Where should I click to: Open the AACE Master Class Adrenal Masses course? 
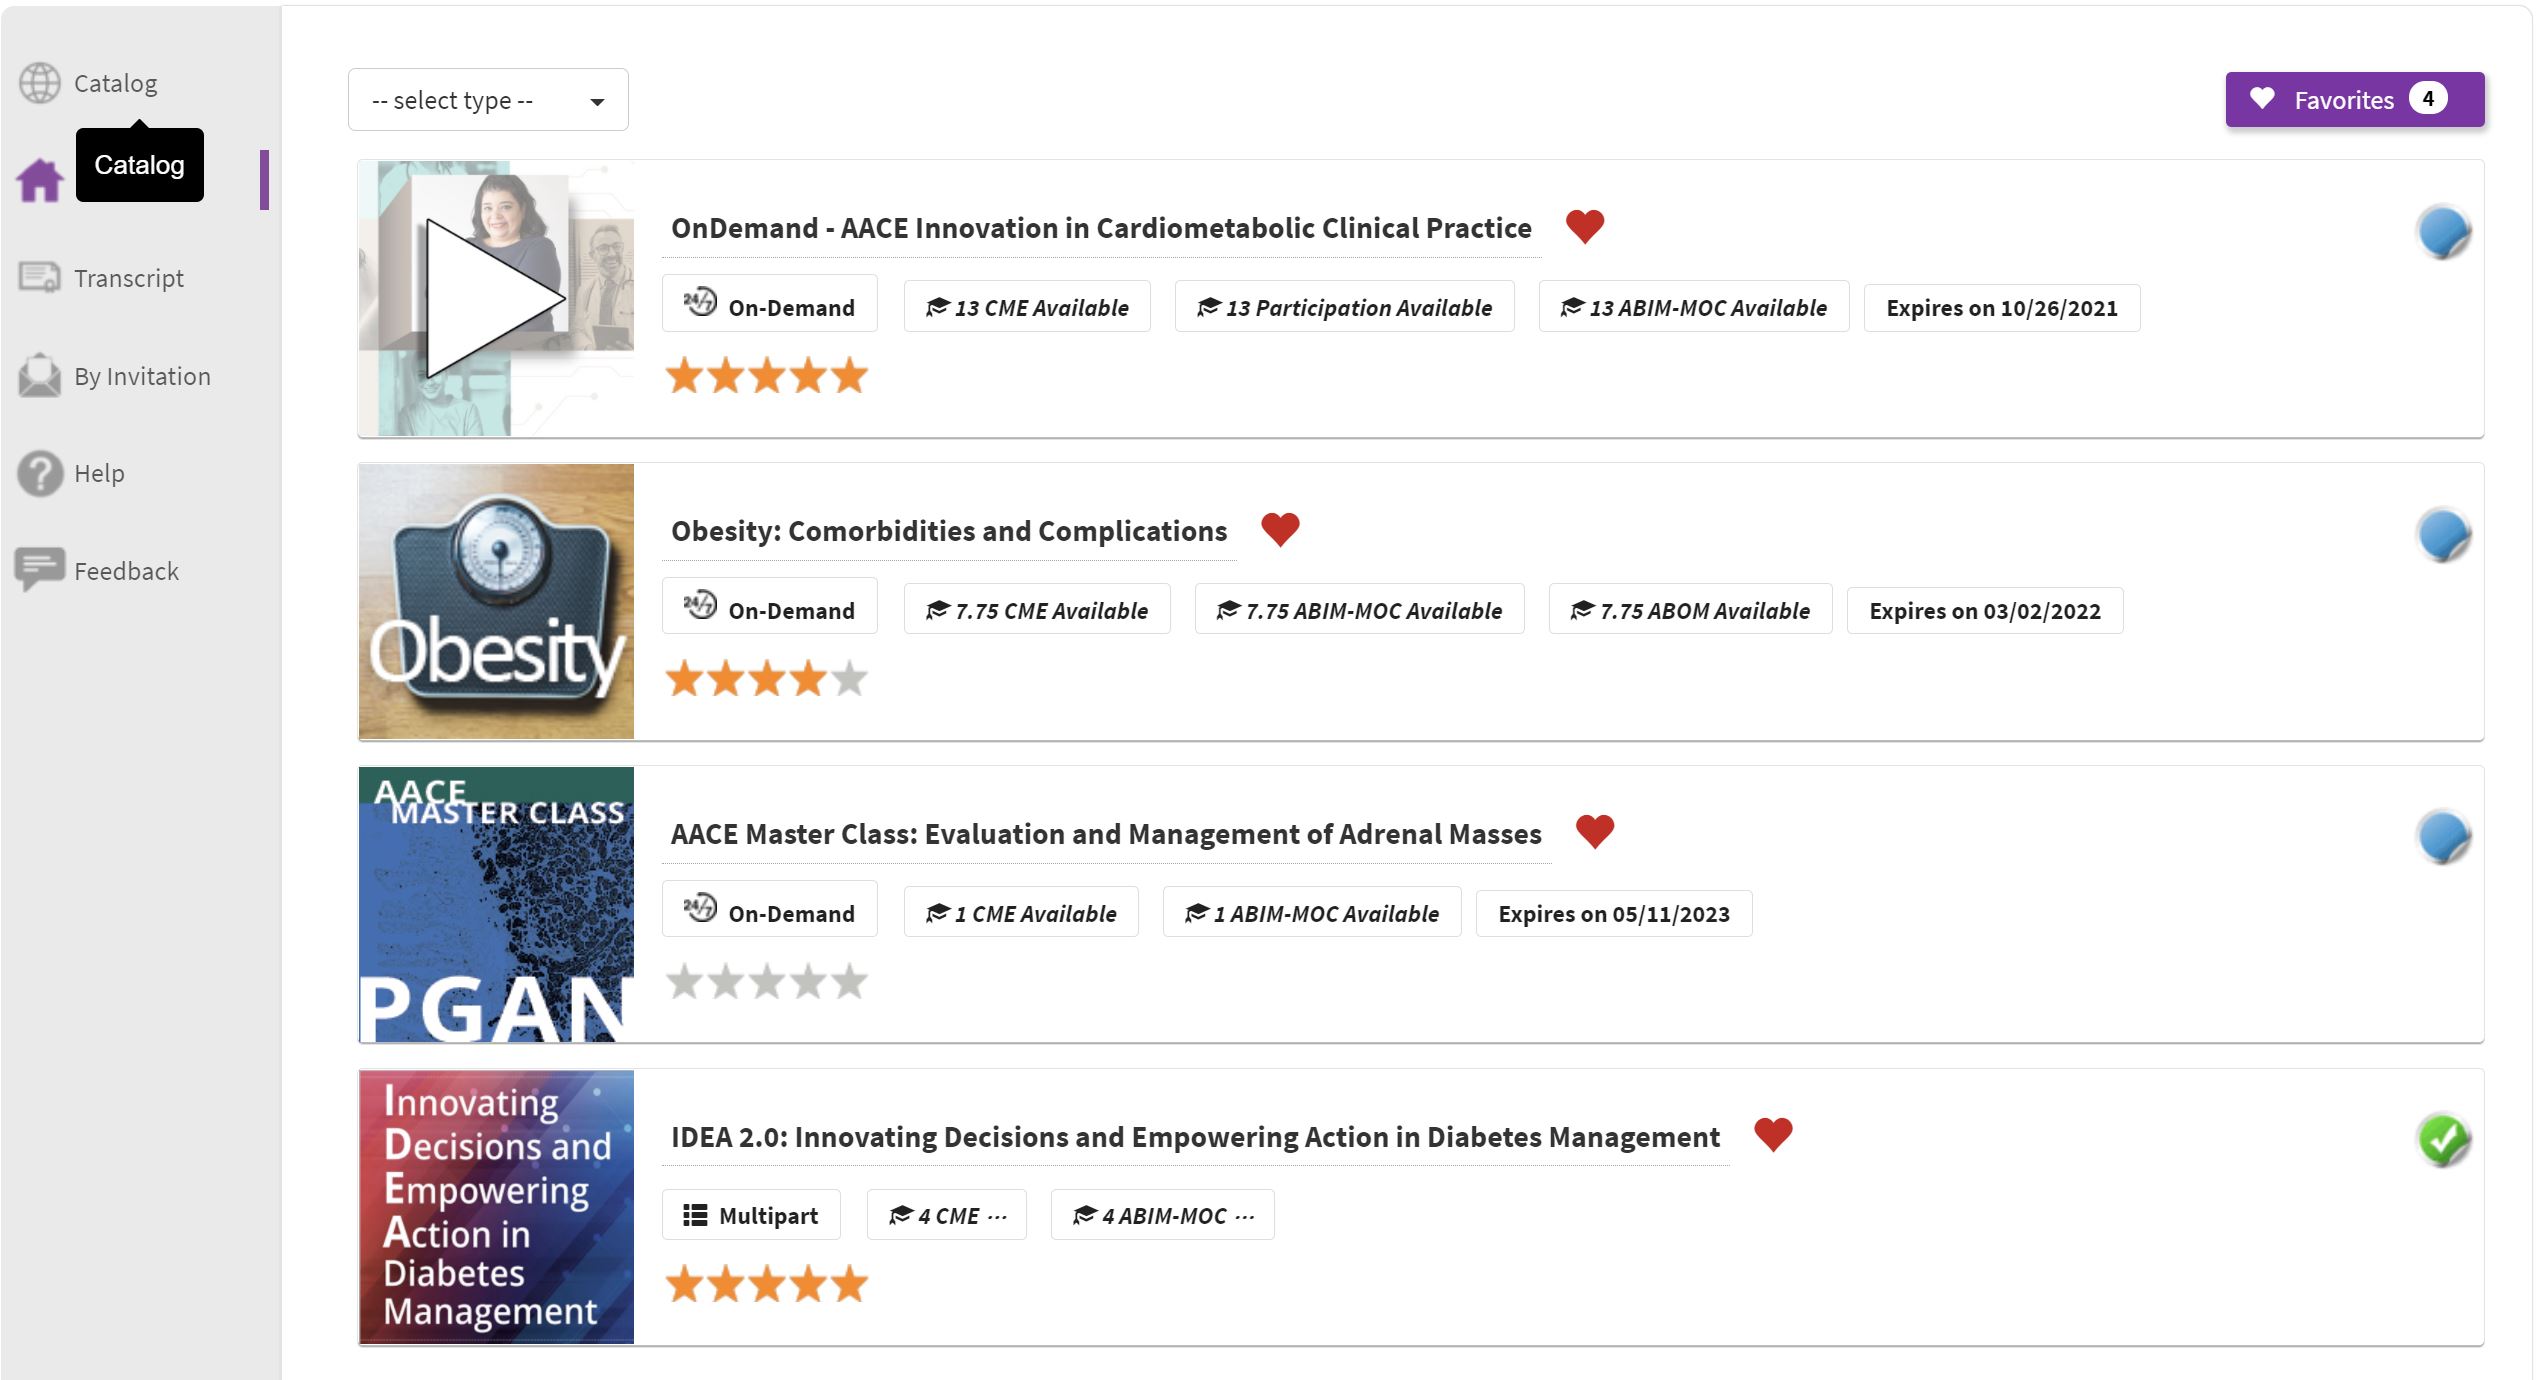pos(1105,832)
